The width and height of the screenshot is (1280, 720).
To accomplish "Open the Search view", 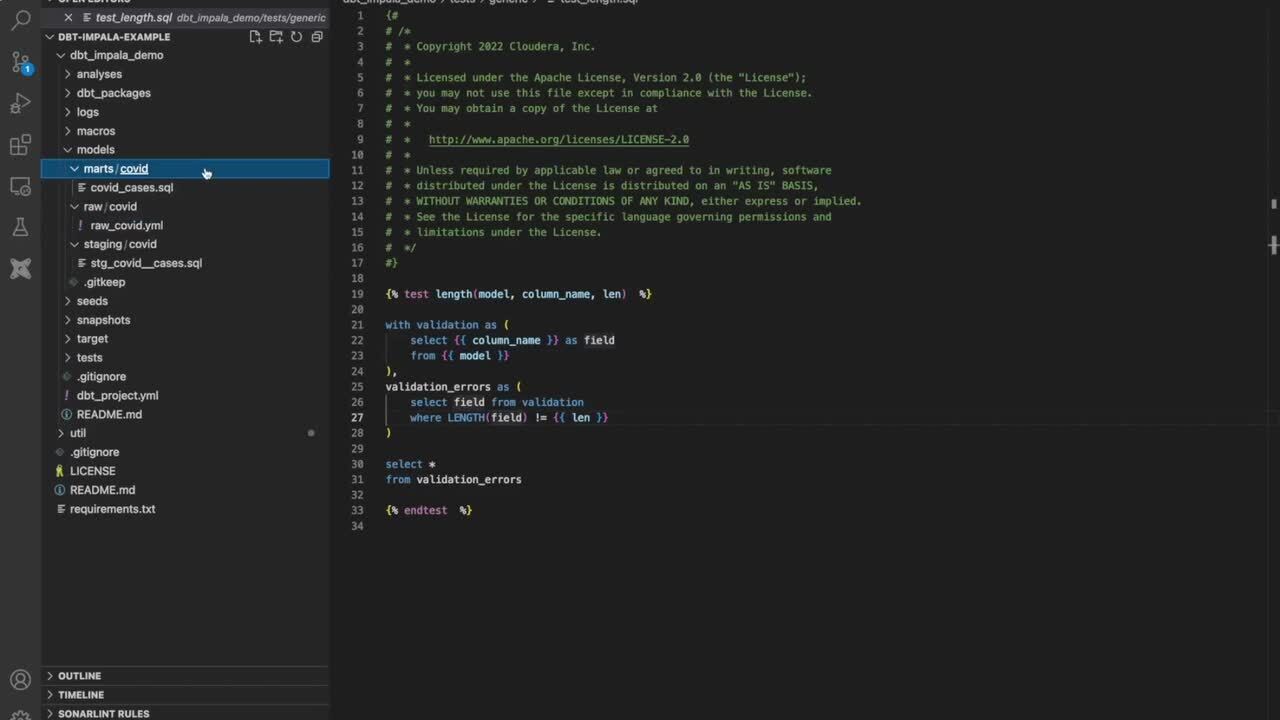I will pos(20,20).
